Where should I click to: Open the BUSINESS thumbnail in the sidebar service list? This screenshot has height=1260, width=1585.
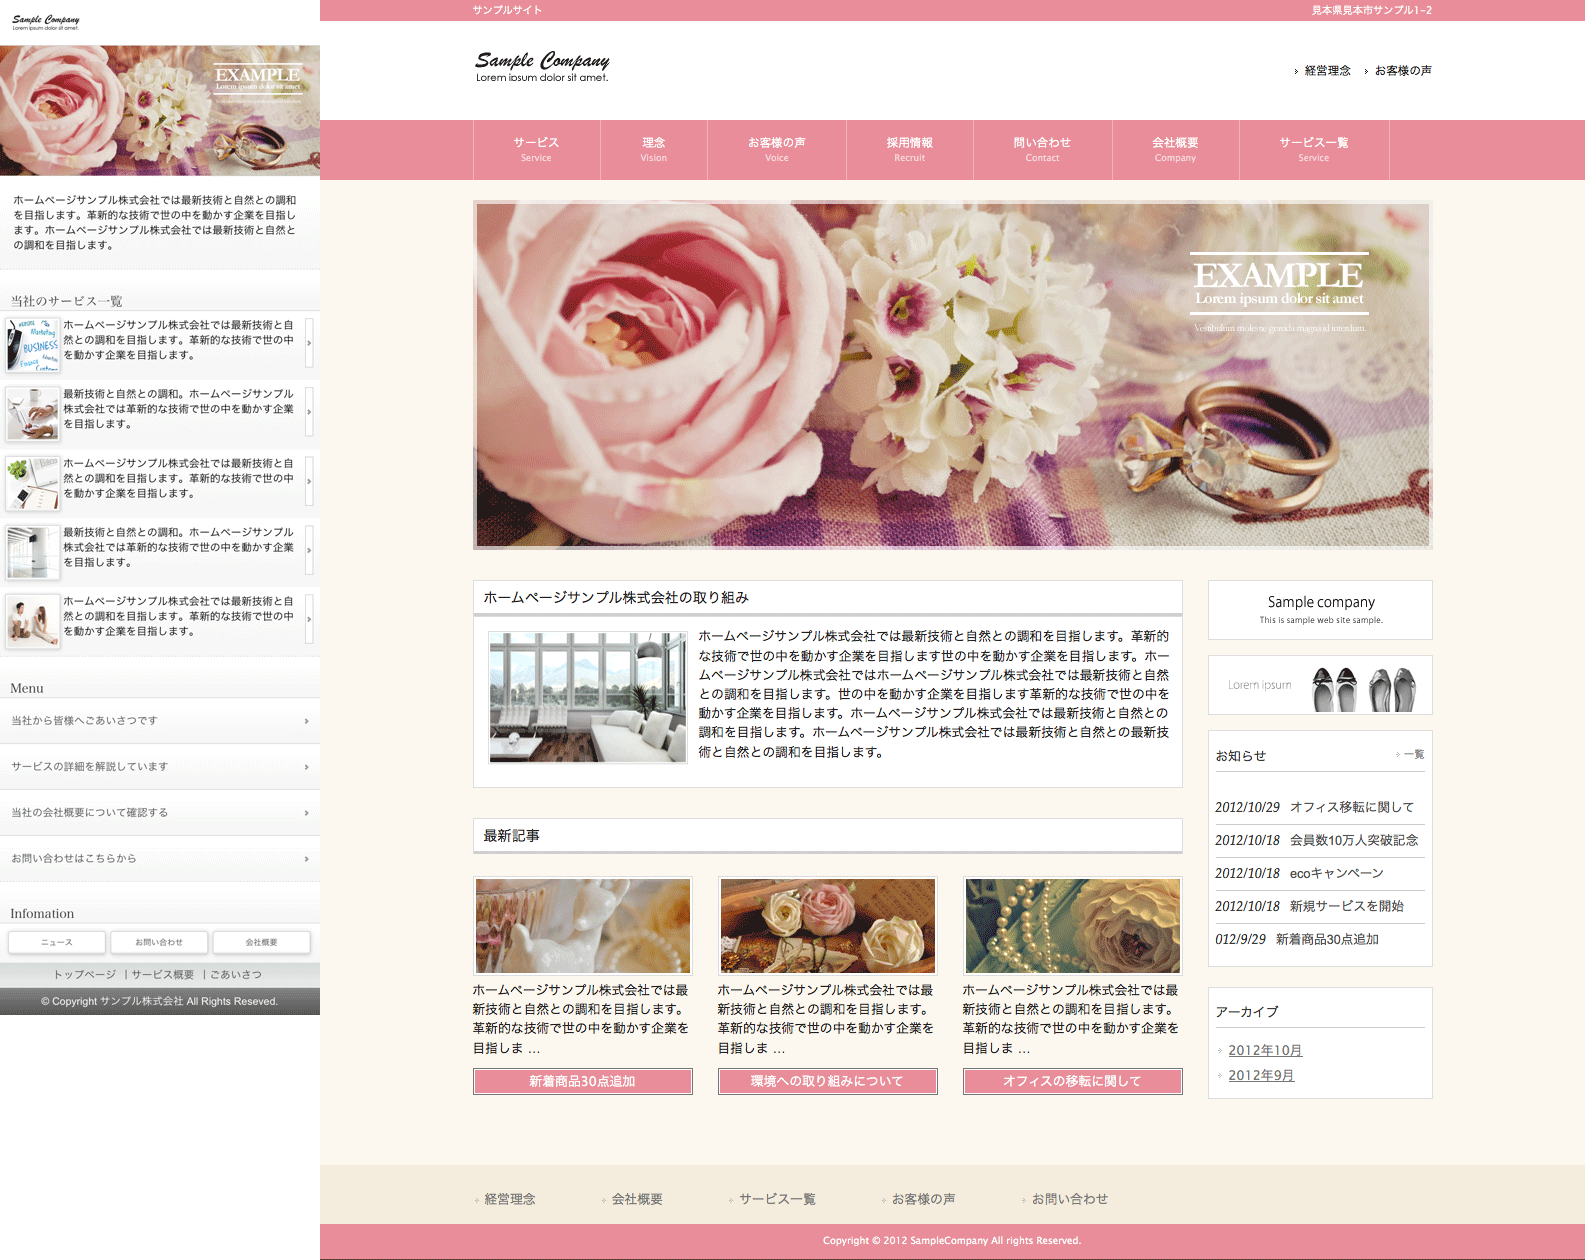(32, 344)
